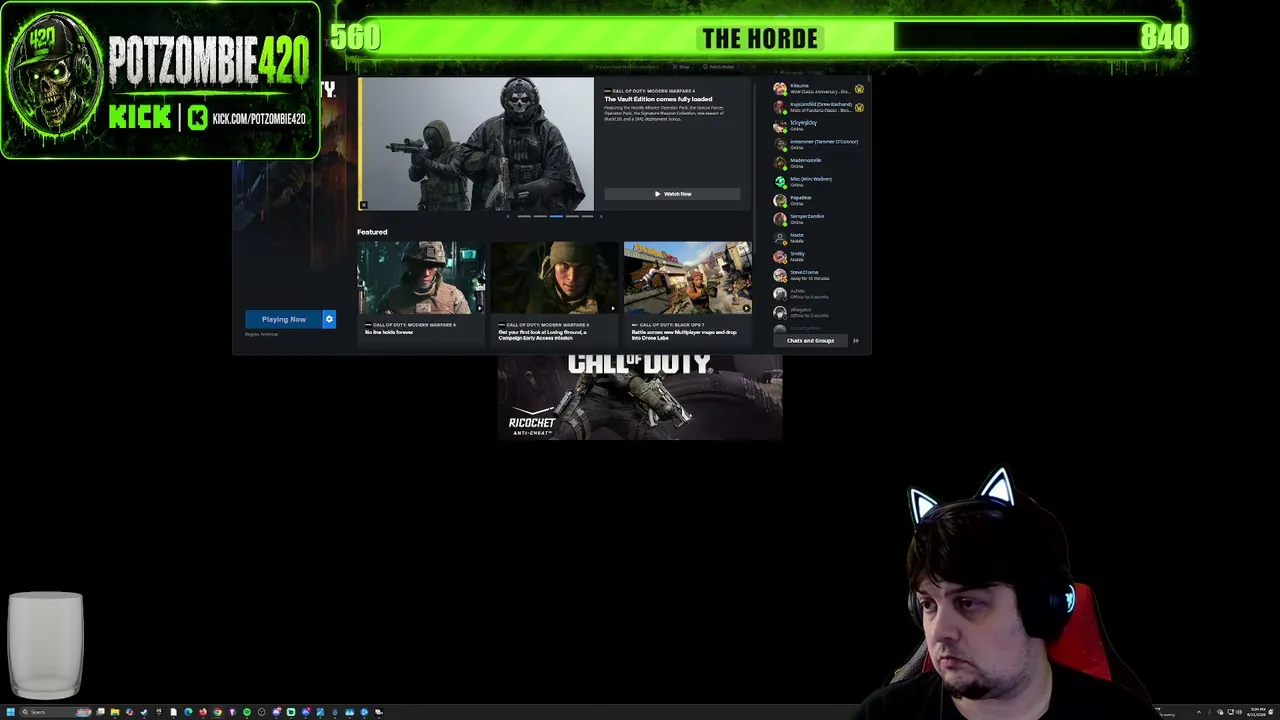Viewport: 1280px width, 720px height.
Task: Click Watch Now for Vault Edition
Action: [672, 194]
